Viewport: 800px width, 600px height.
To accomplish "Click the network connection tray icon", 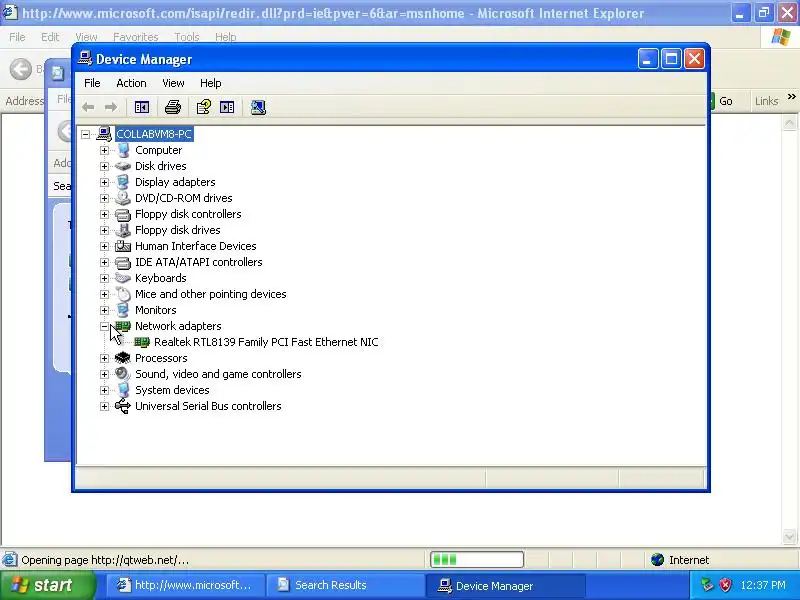I will 707,585.
